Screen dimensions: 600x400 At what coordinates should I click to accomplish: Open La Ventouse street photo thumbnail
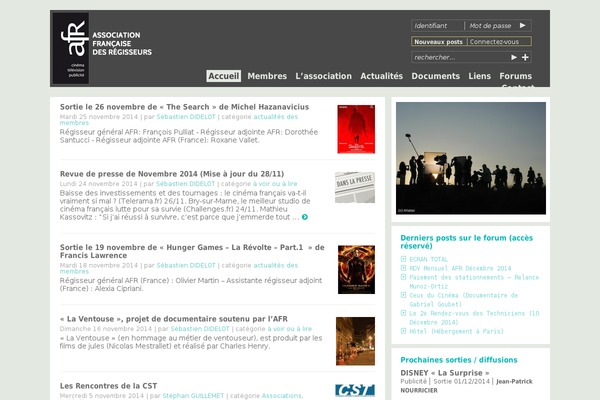pyautogui.click(x=355, y=341)
